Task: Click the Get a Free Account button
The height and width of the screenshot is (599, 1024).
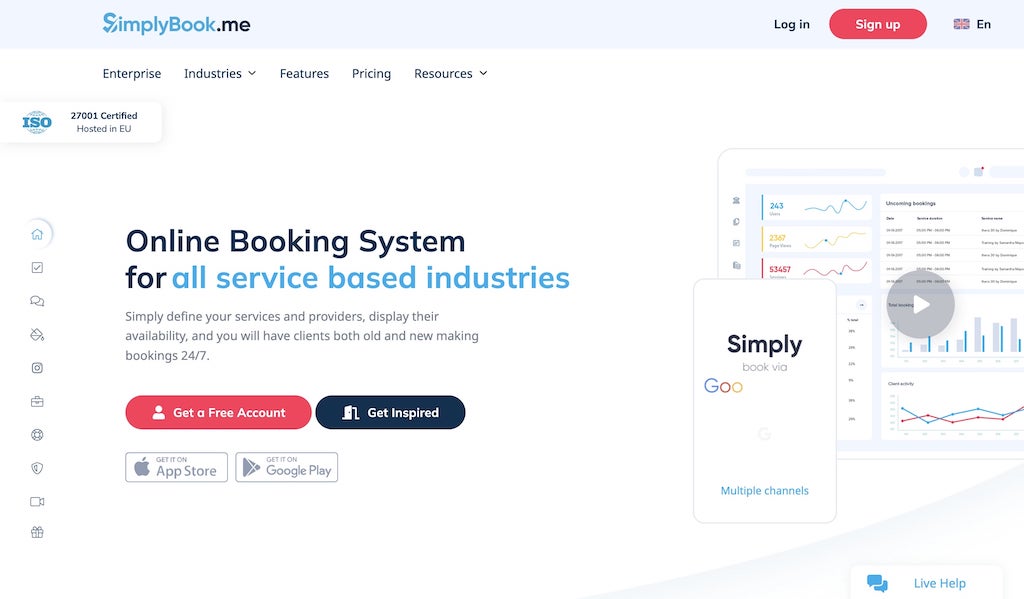Action: (x=218, y=412)
